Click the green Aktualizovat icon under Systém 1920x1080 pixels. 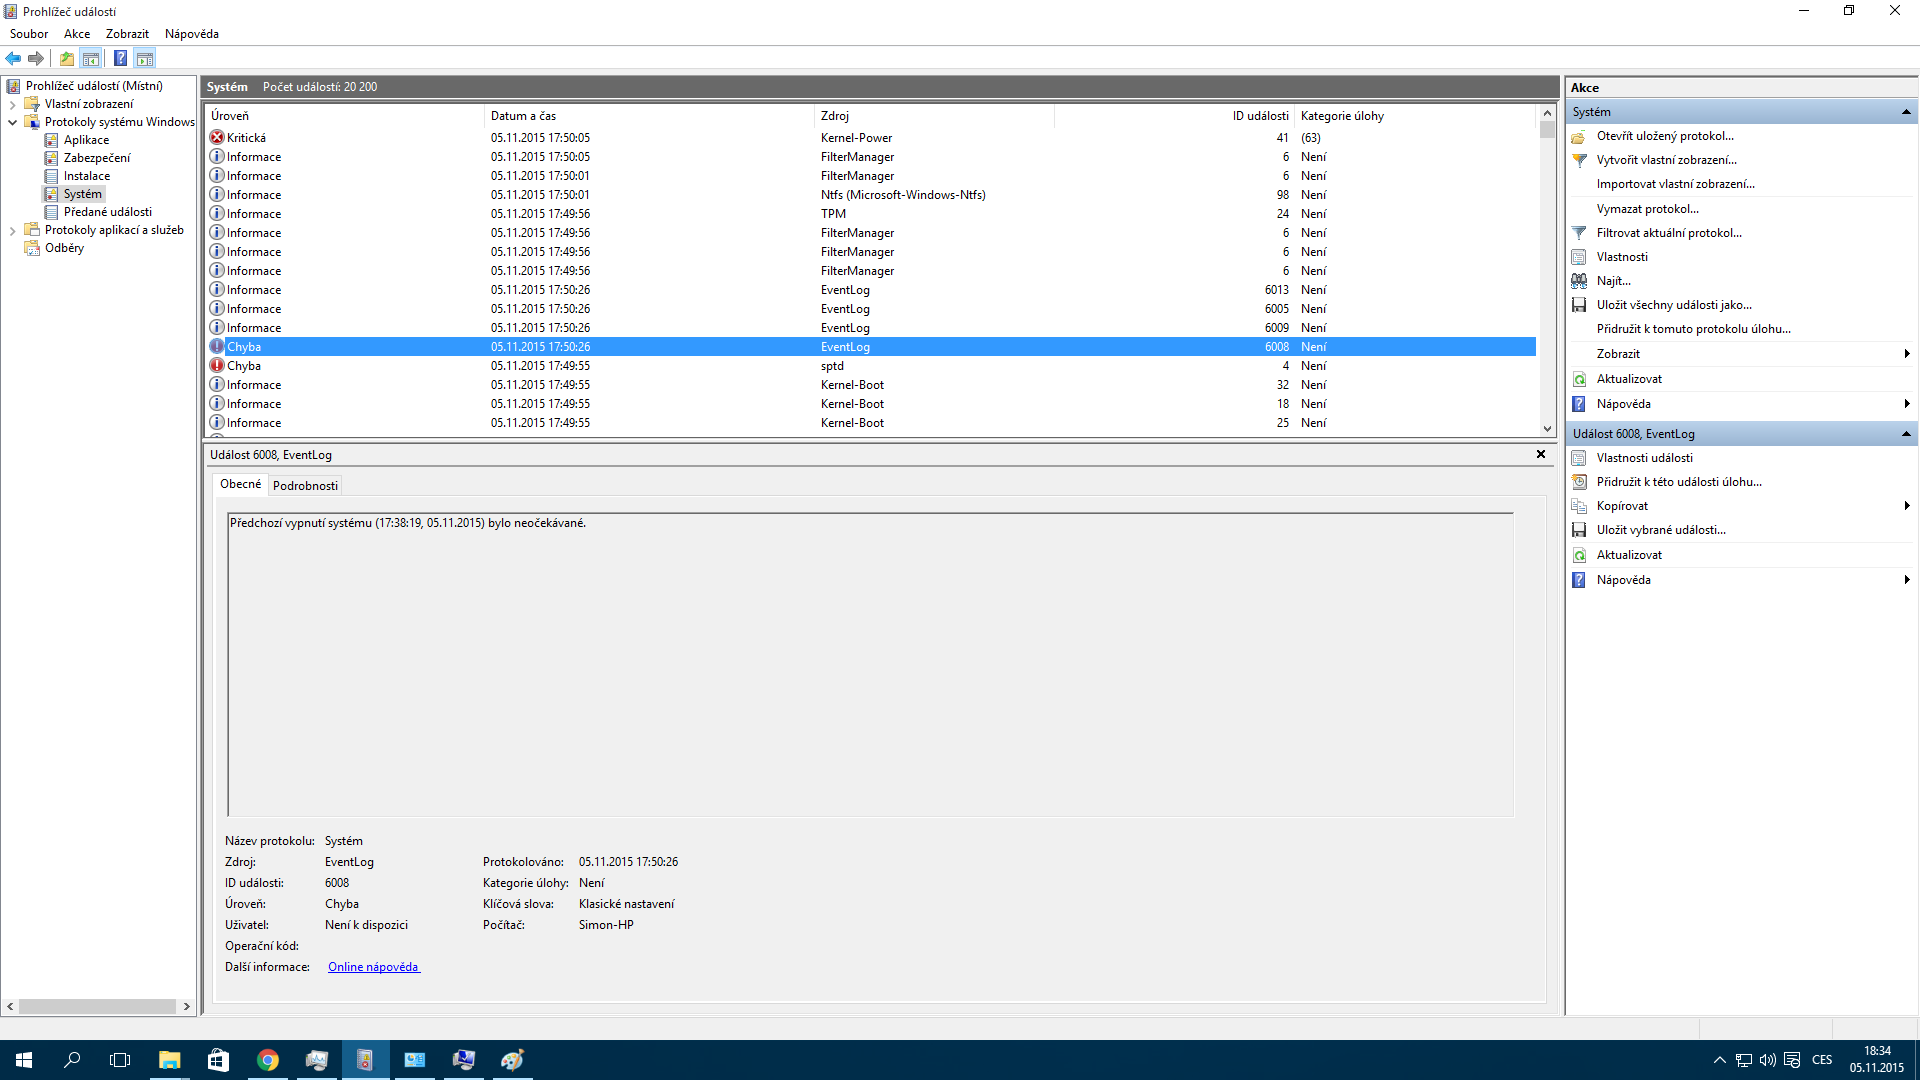click(x=1579, y=379)
